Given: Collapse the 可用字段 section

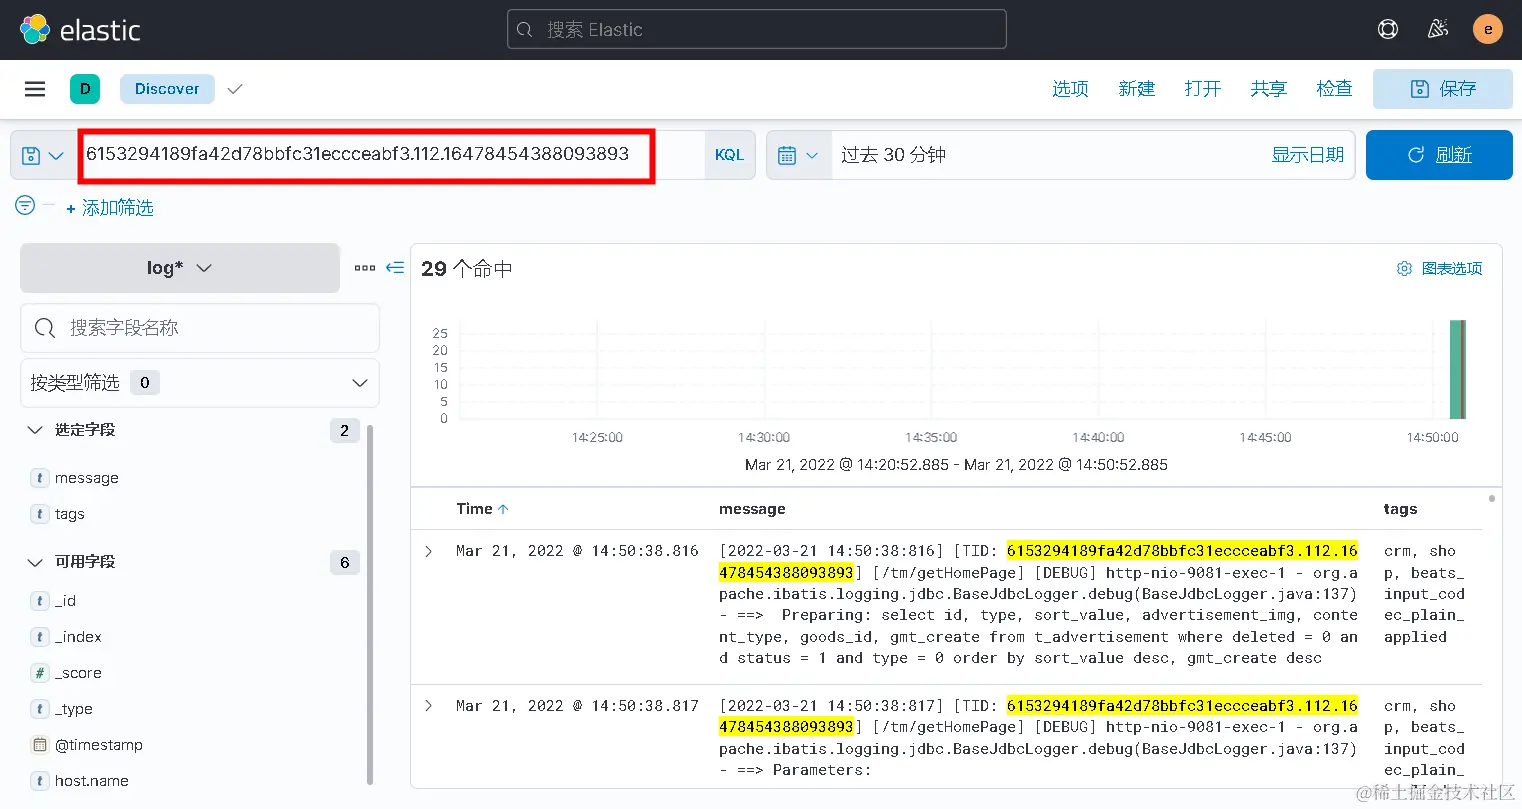Looking at the screenshot, I should 35,562.
